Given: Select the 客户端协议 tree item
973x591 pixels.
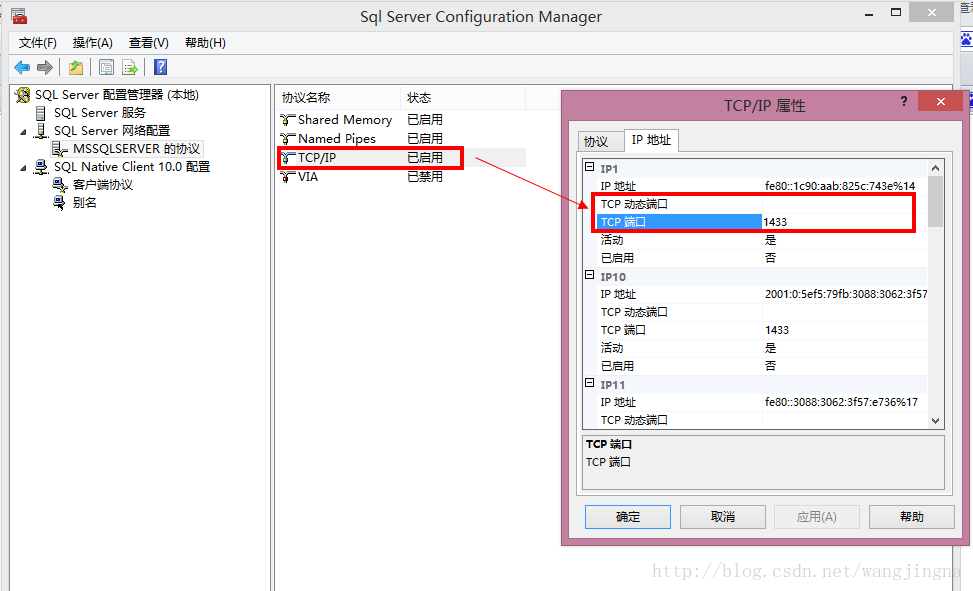Looking at the screenshot, I should [x=103, y=185].
